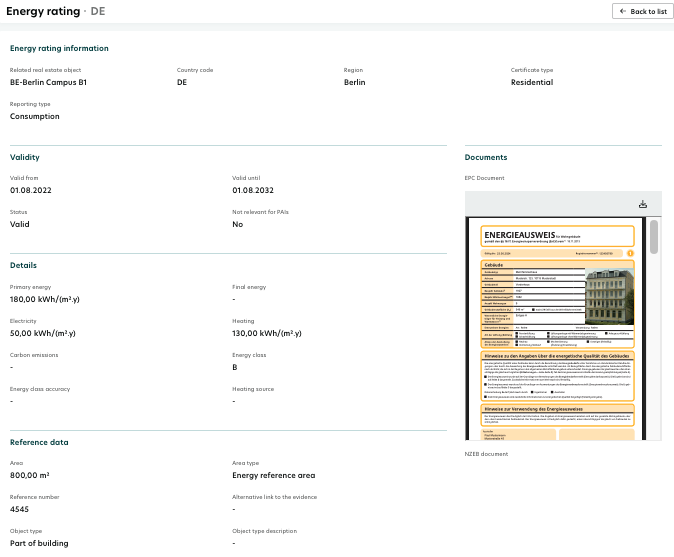Click the Back to list button

pyautogui.click(x=642, y=12)
